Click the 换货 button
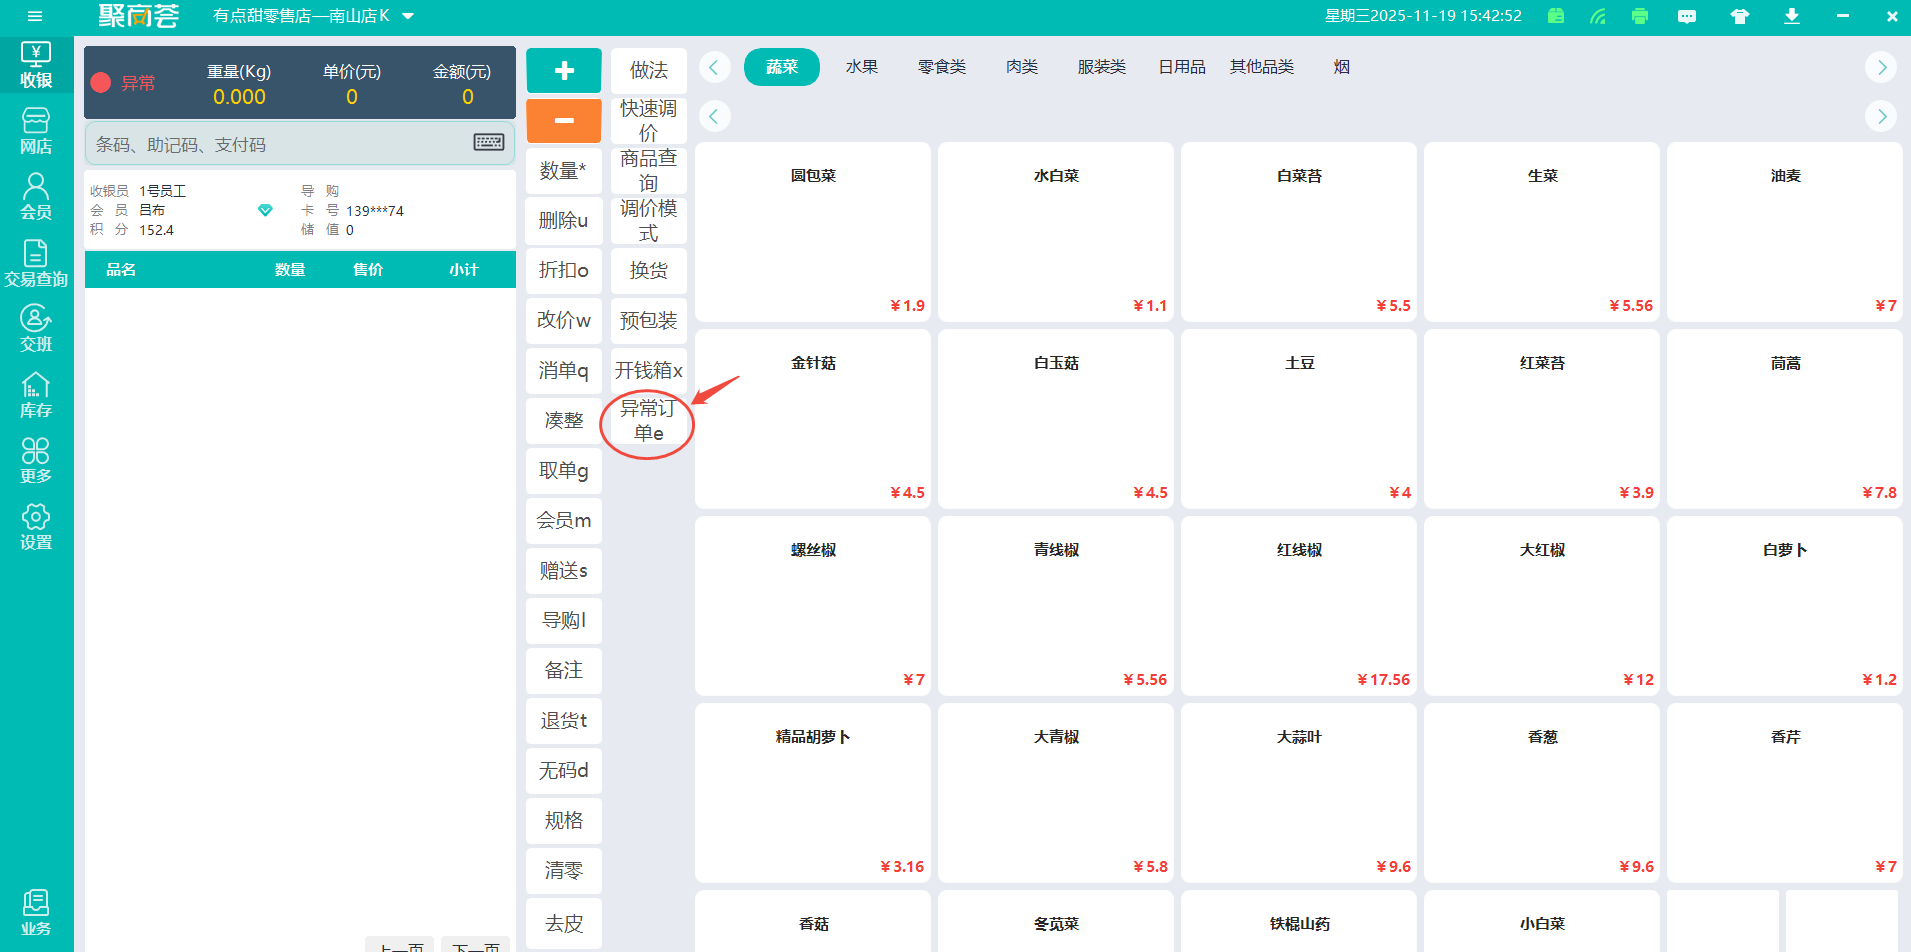1911x952 pixels. point(649,271)
